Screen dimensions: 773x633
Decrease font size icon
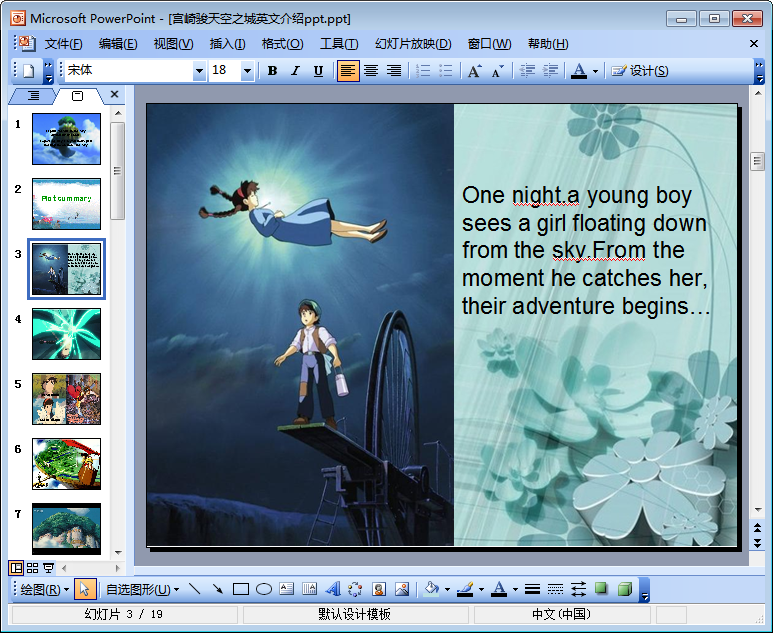tap(498, 71)
